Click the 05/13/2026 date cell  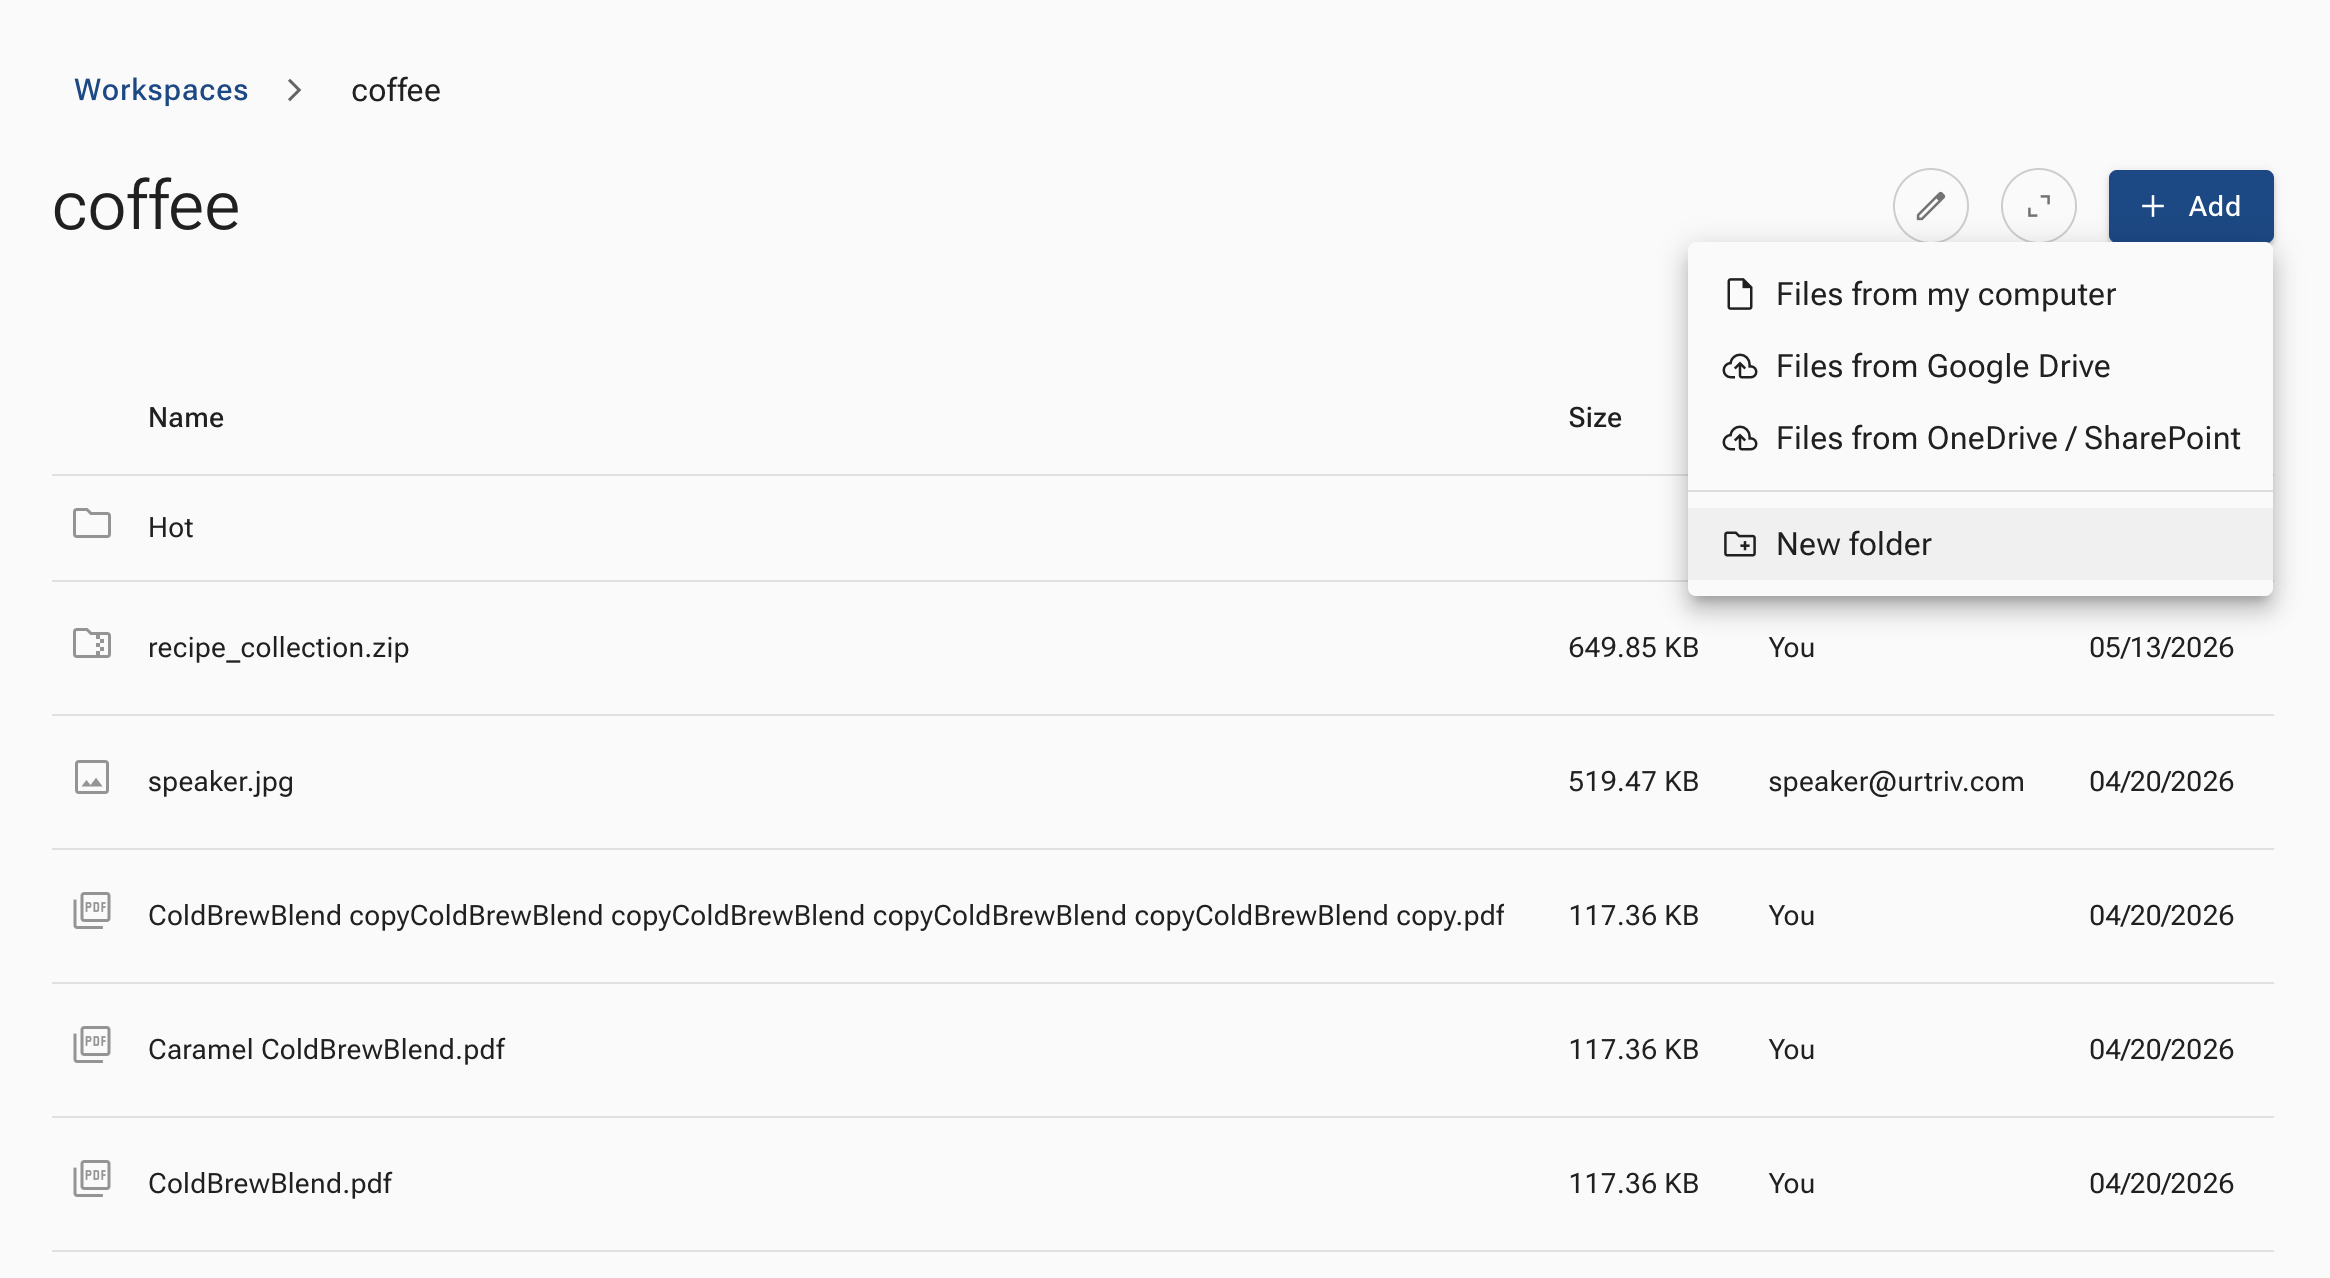[2161, 647]
